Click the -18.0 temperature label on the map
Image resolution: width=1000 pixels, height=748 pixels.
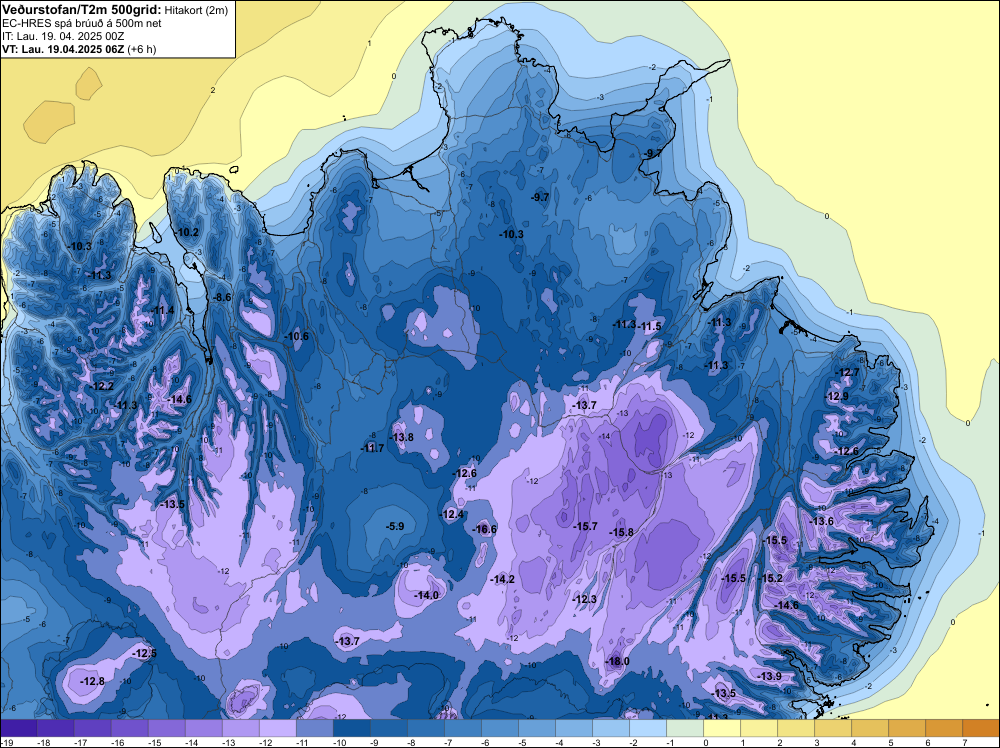pos(617,661)
